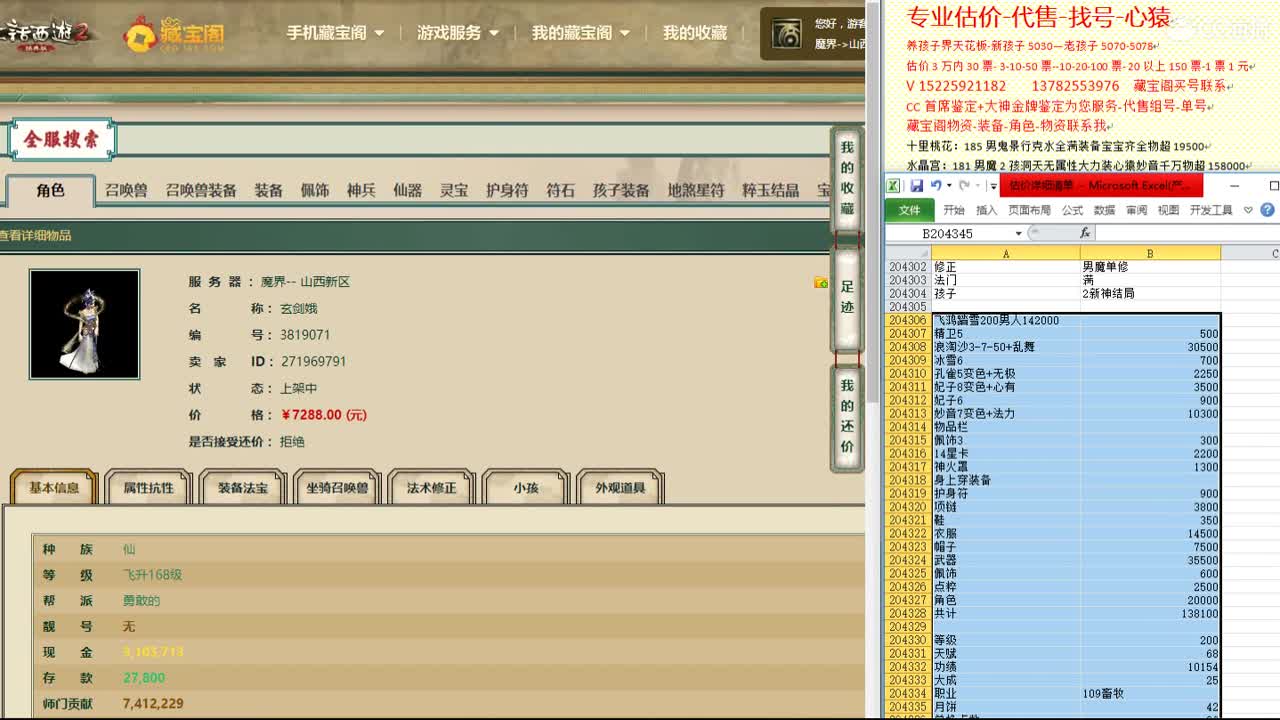1280x720 pixels.
Task: Open 我的收藏 in the top navigation
Action: (695, 33)
